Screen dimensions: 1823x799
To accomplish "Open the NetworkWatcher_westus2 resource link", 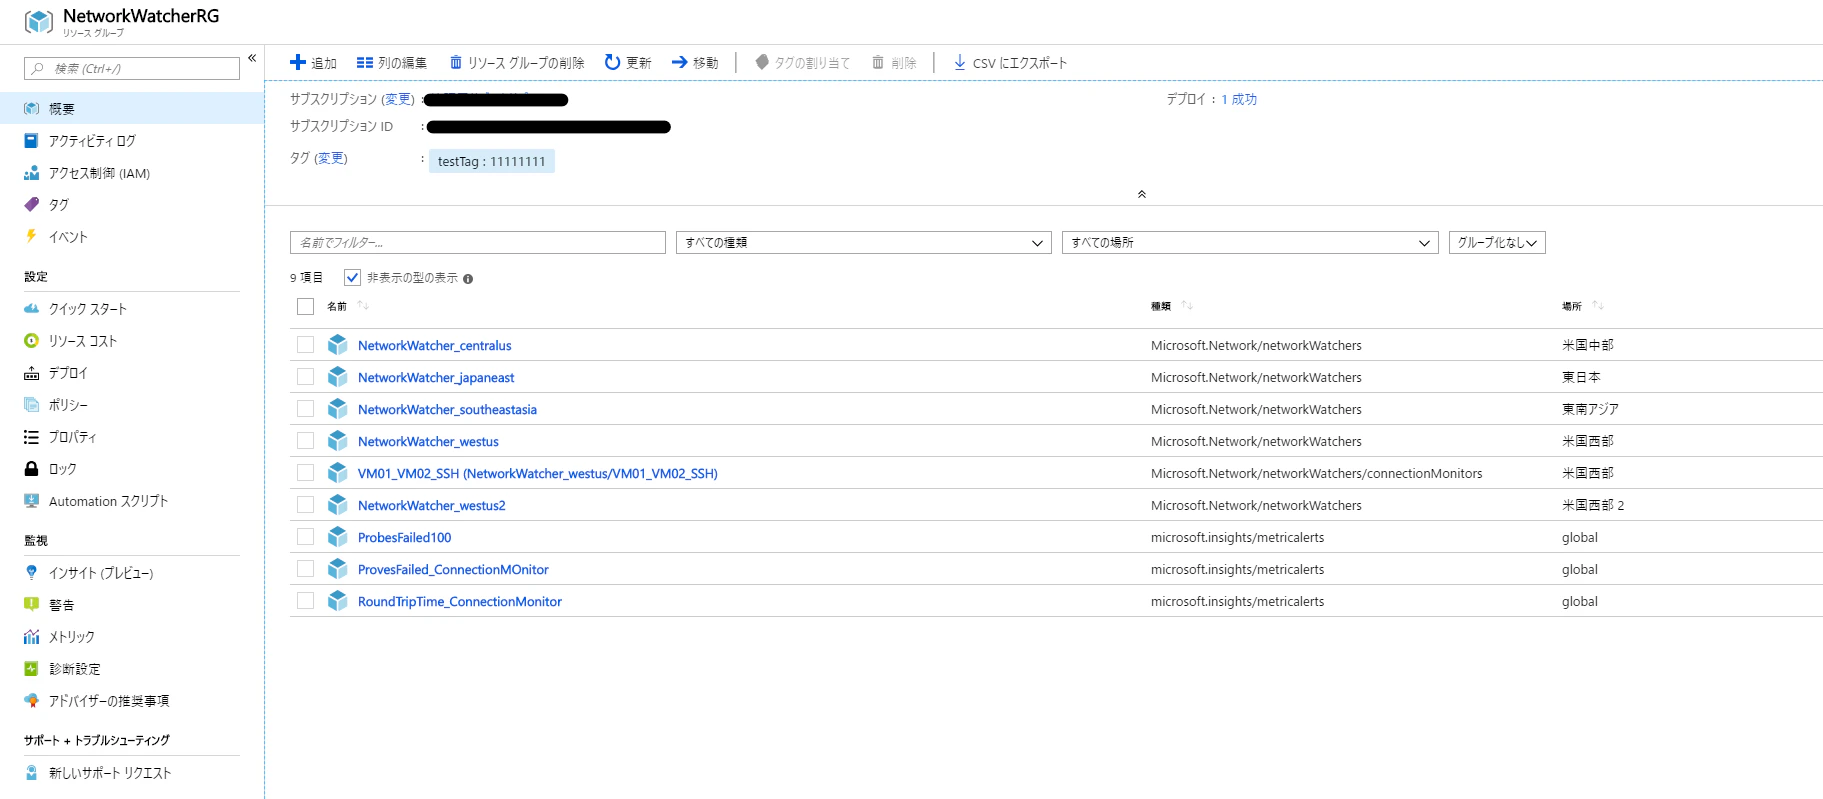I will coord(432,506).
